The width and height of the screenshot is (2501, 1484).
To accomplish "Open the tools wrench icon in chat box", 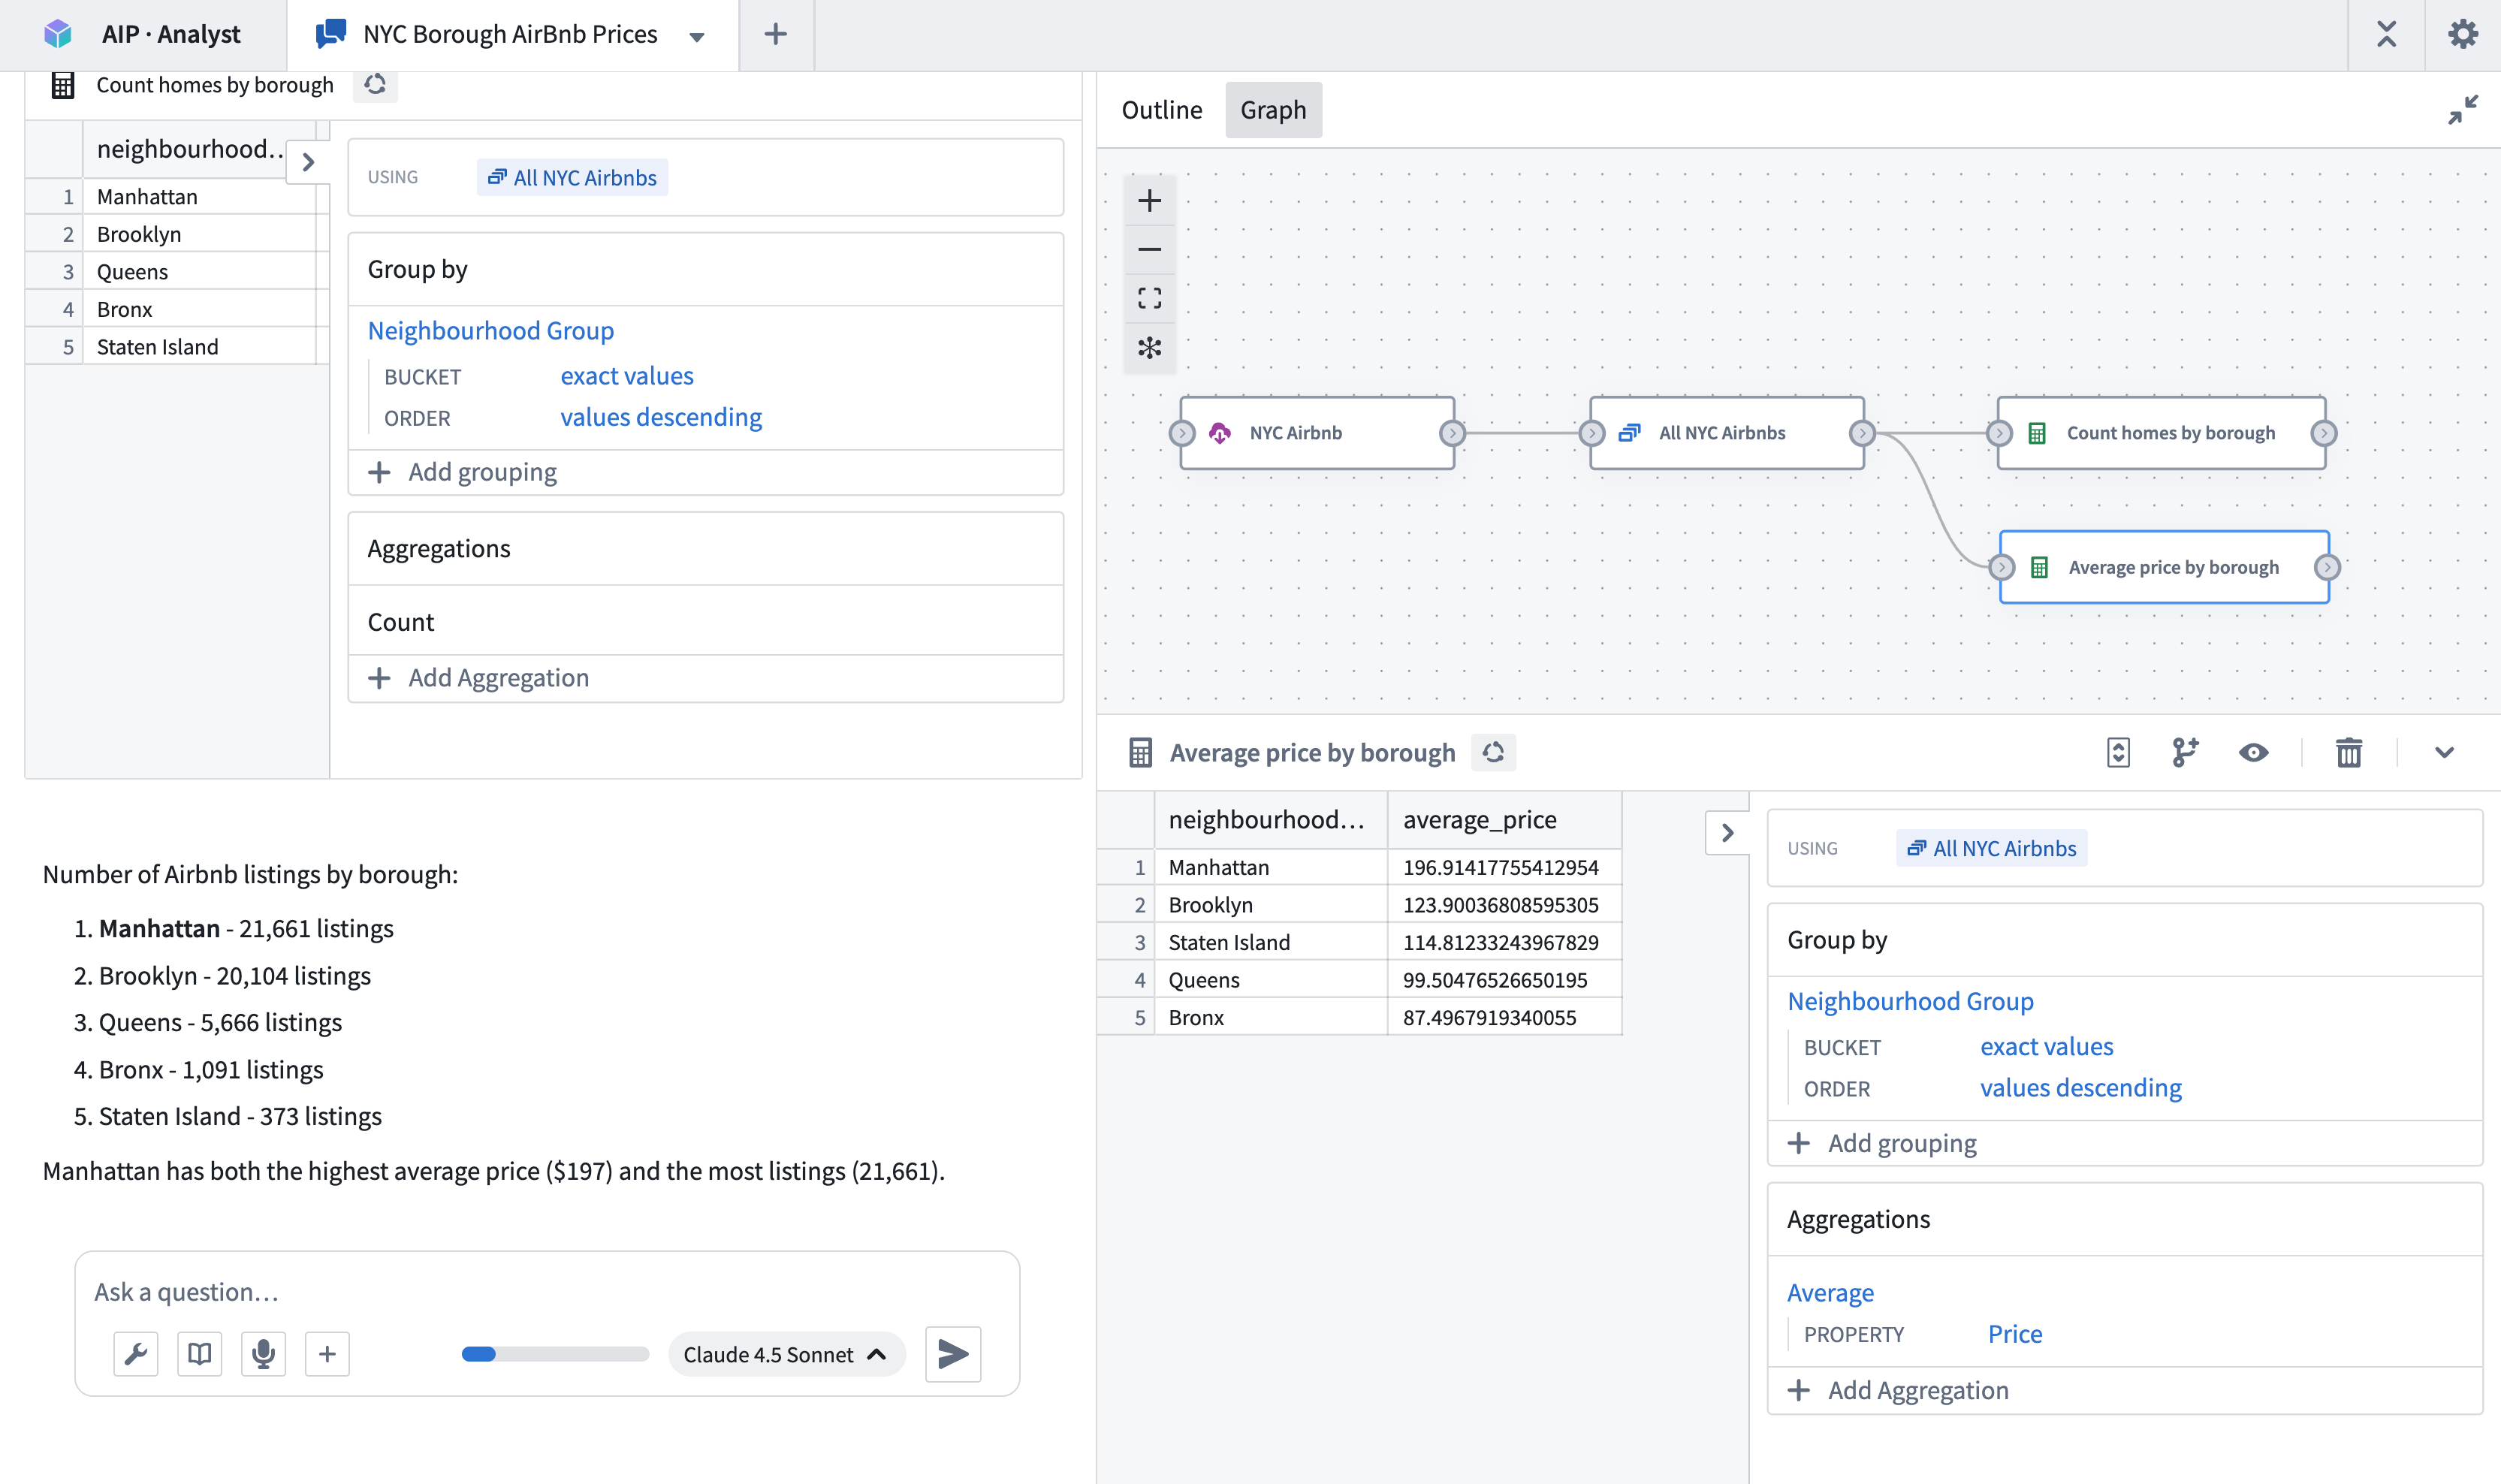I will click(x=136, y=1354).
